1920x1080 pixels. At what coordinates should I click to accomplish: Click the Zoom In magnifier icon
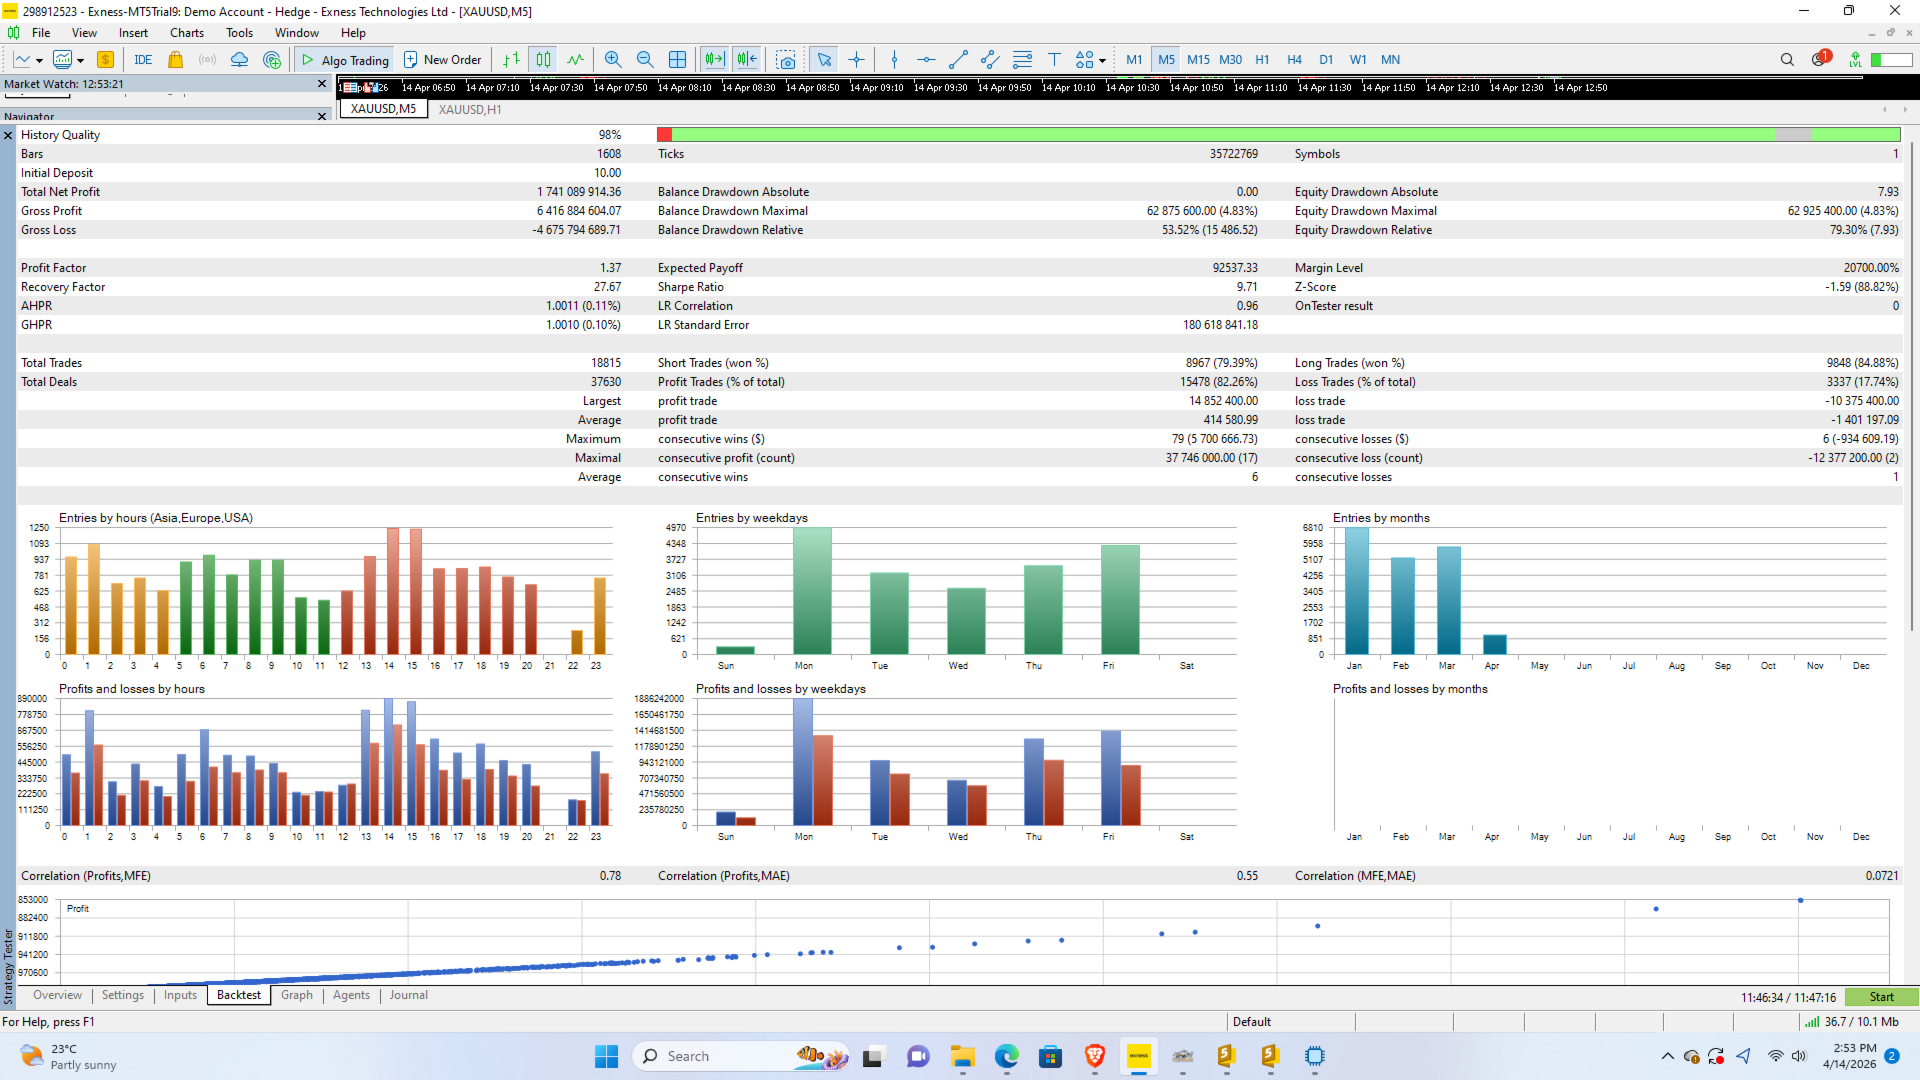click(x=613, y=60)
